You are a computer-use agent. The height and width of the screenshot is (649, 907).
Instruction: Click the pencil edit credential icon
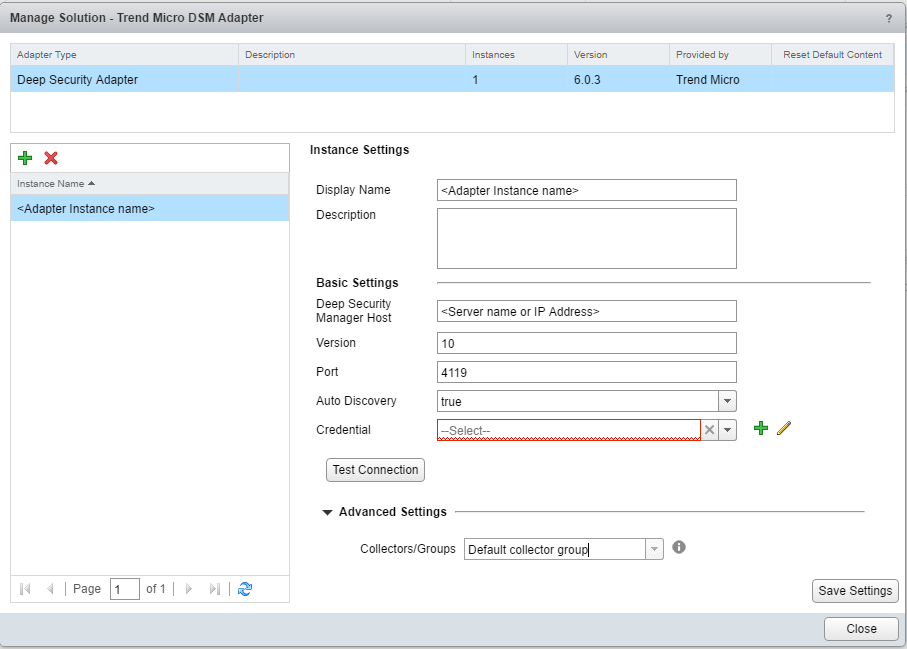[x=784, y=428]
